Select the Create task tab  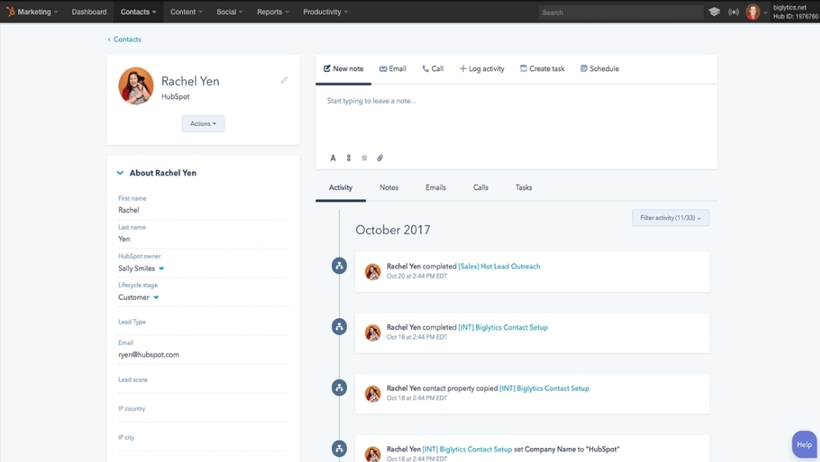[x=542, y=69]
